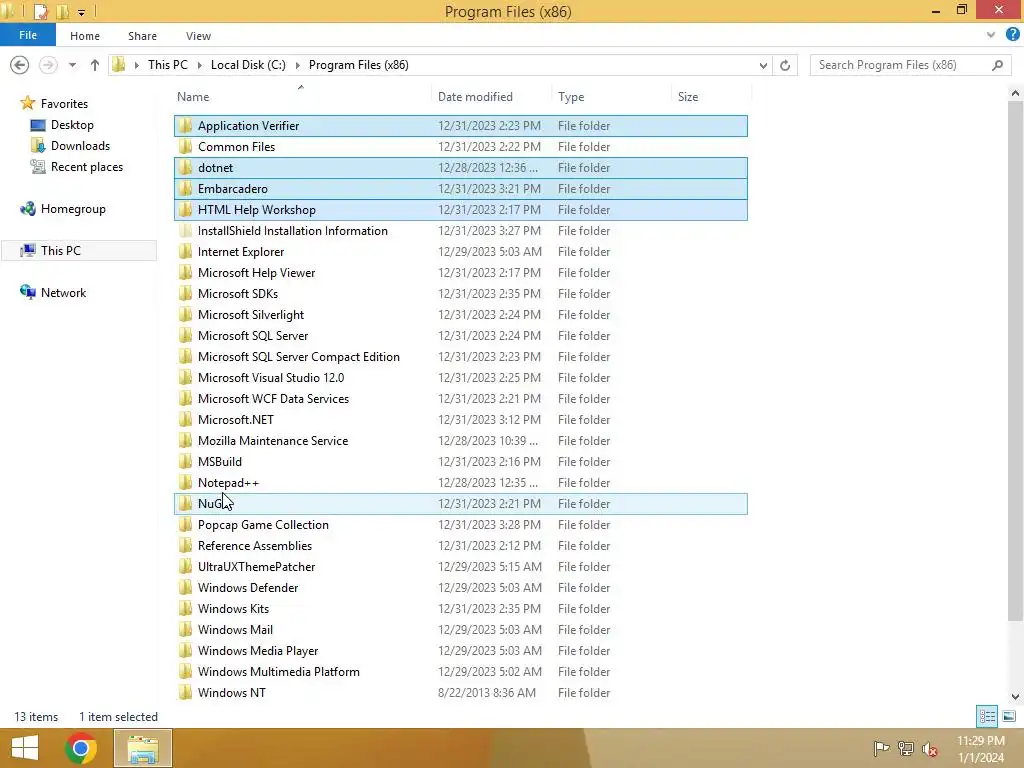The height and width of the screenshot is (768, 1024).
Task: Refresh the Program Files (x86) listing
Action: tap(785, 65)
